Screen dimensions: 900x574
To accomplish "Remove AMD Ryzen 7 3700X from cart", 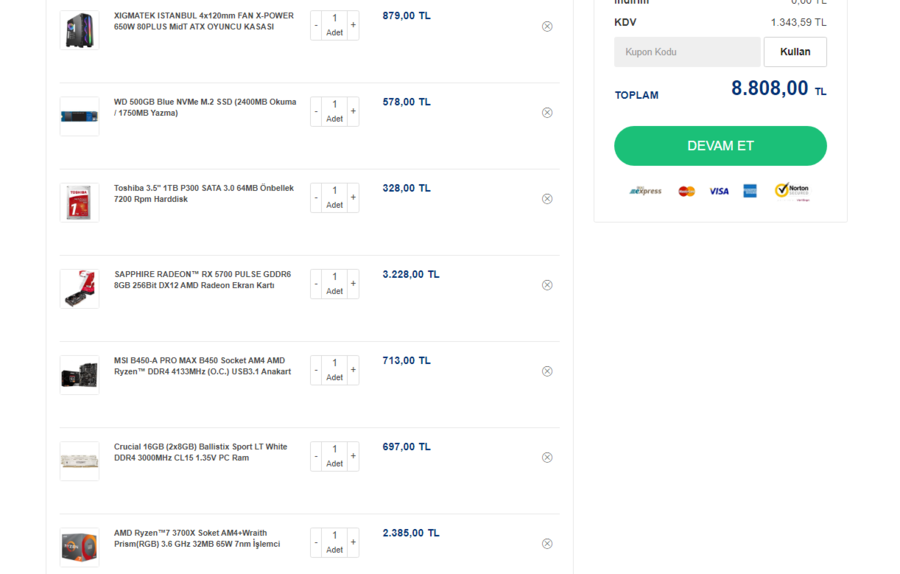I will click(547, 544).
